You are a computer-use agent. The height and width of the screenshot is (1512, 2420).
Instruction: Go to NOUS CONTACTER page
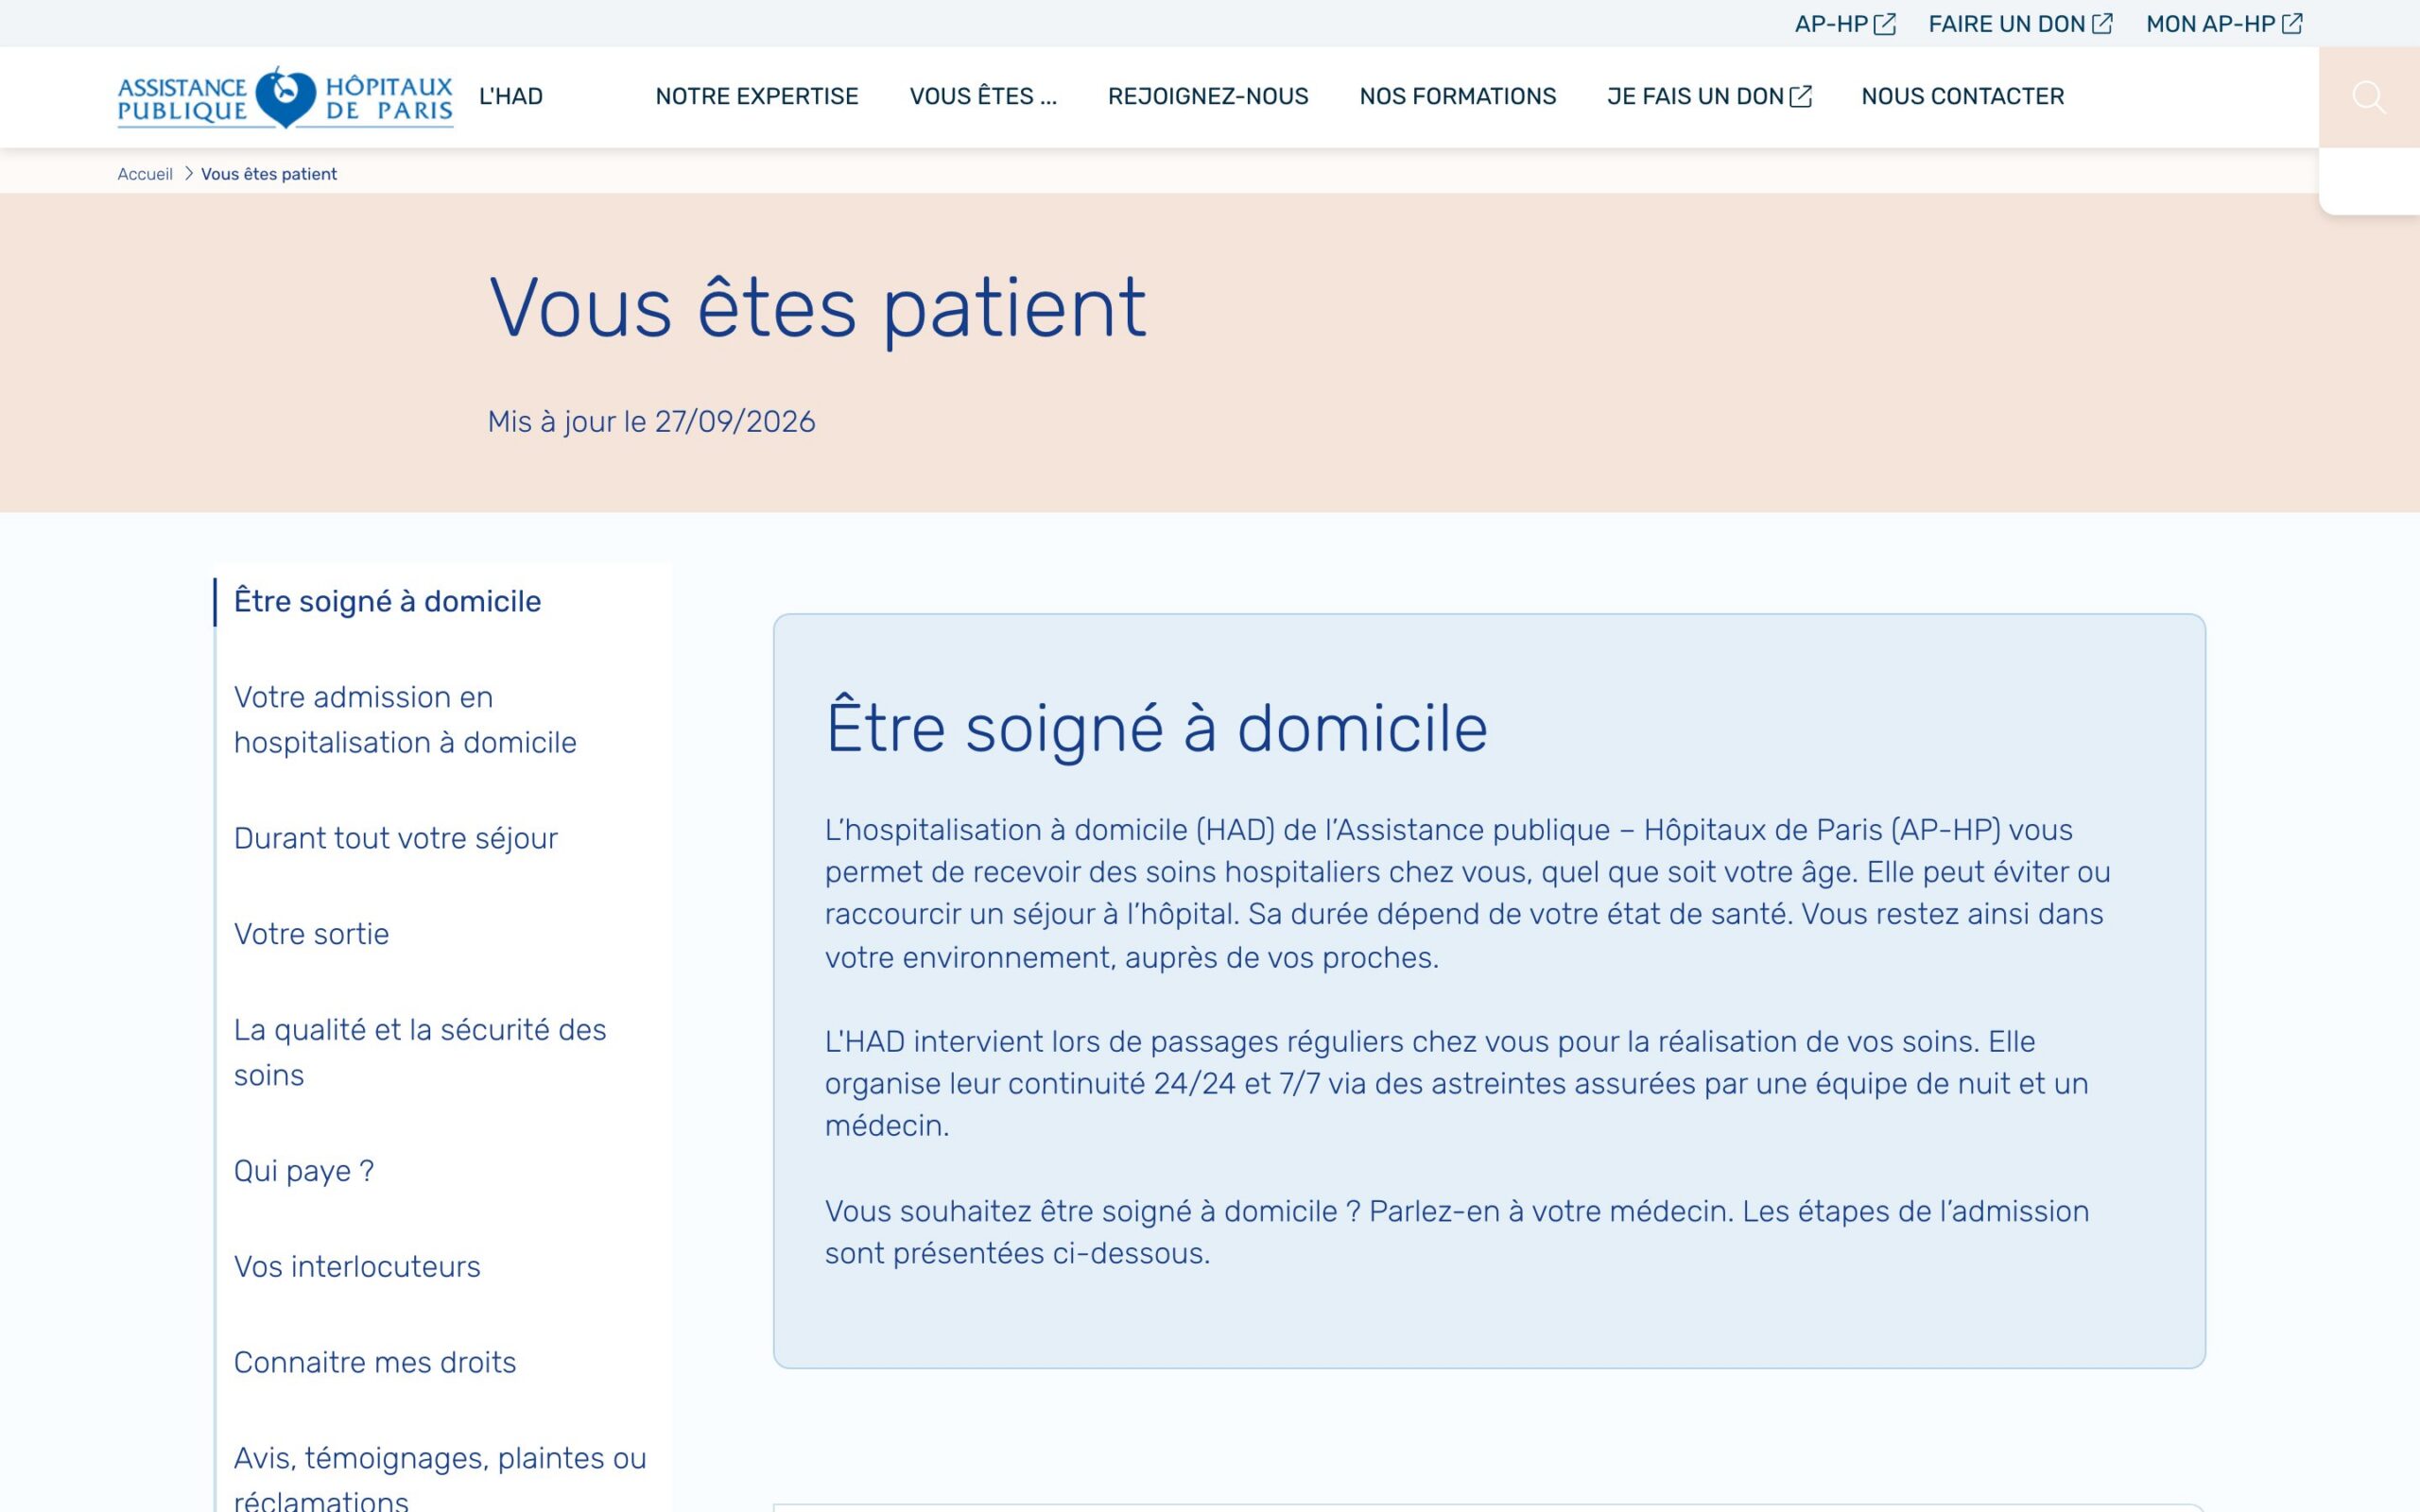[1963, 96]
